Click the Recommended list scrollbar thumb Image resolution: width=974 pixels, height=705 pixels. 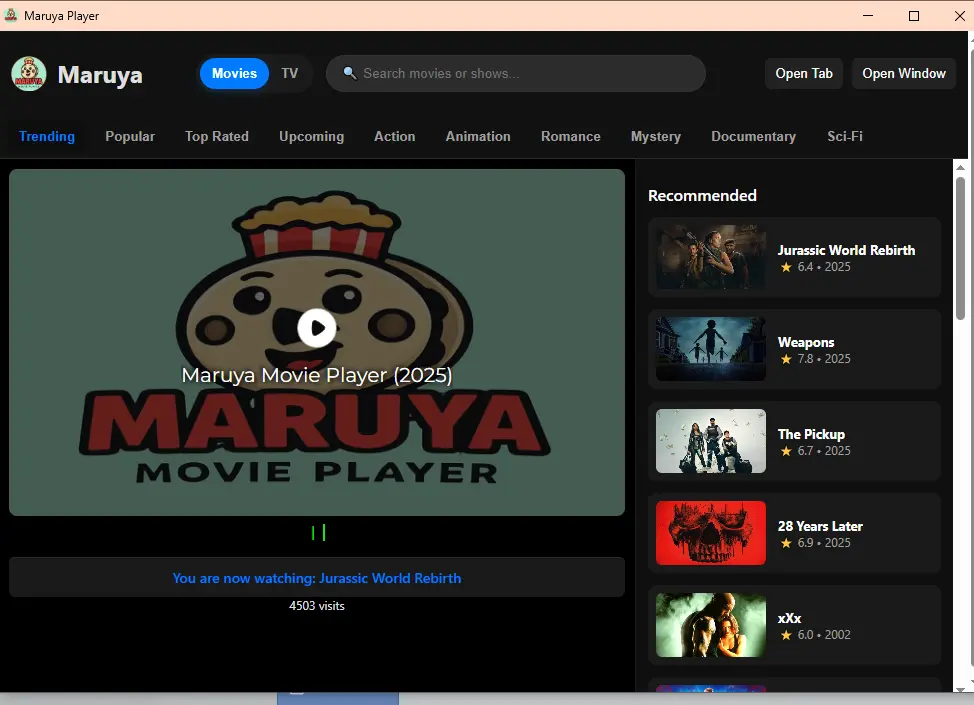coord(960,248)
